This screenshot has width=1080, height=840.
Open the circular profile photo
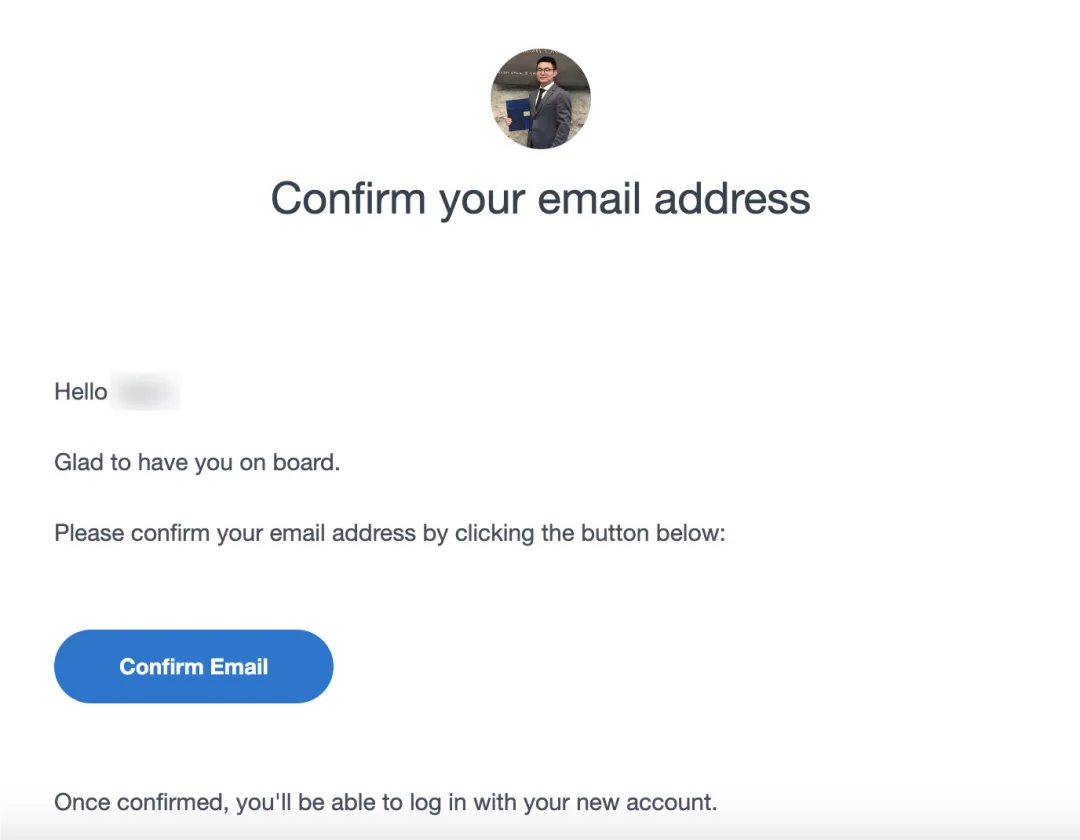click(541, 98)
